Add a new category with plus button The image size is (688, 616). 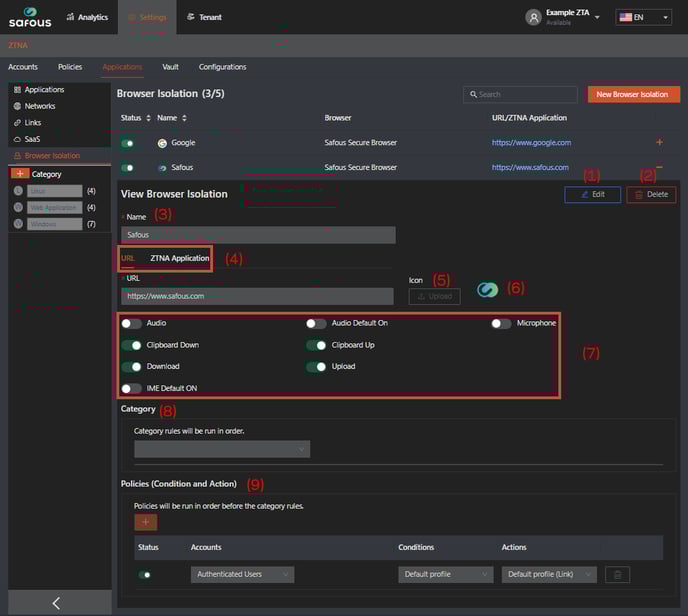20,174
